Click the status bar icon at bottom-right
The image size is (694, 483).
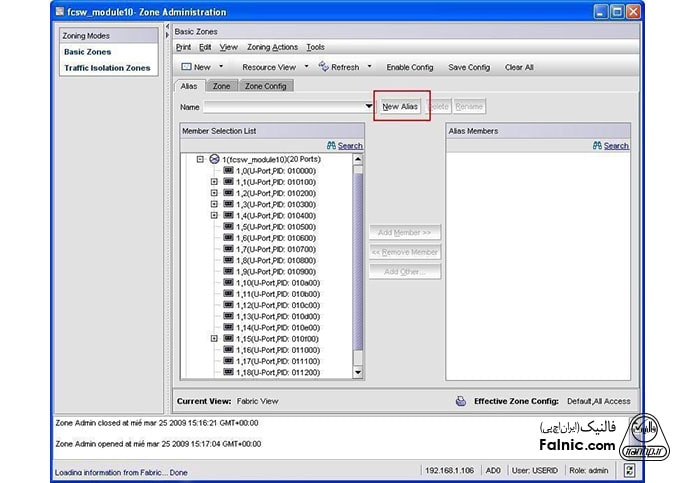(x=629, y=468)
